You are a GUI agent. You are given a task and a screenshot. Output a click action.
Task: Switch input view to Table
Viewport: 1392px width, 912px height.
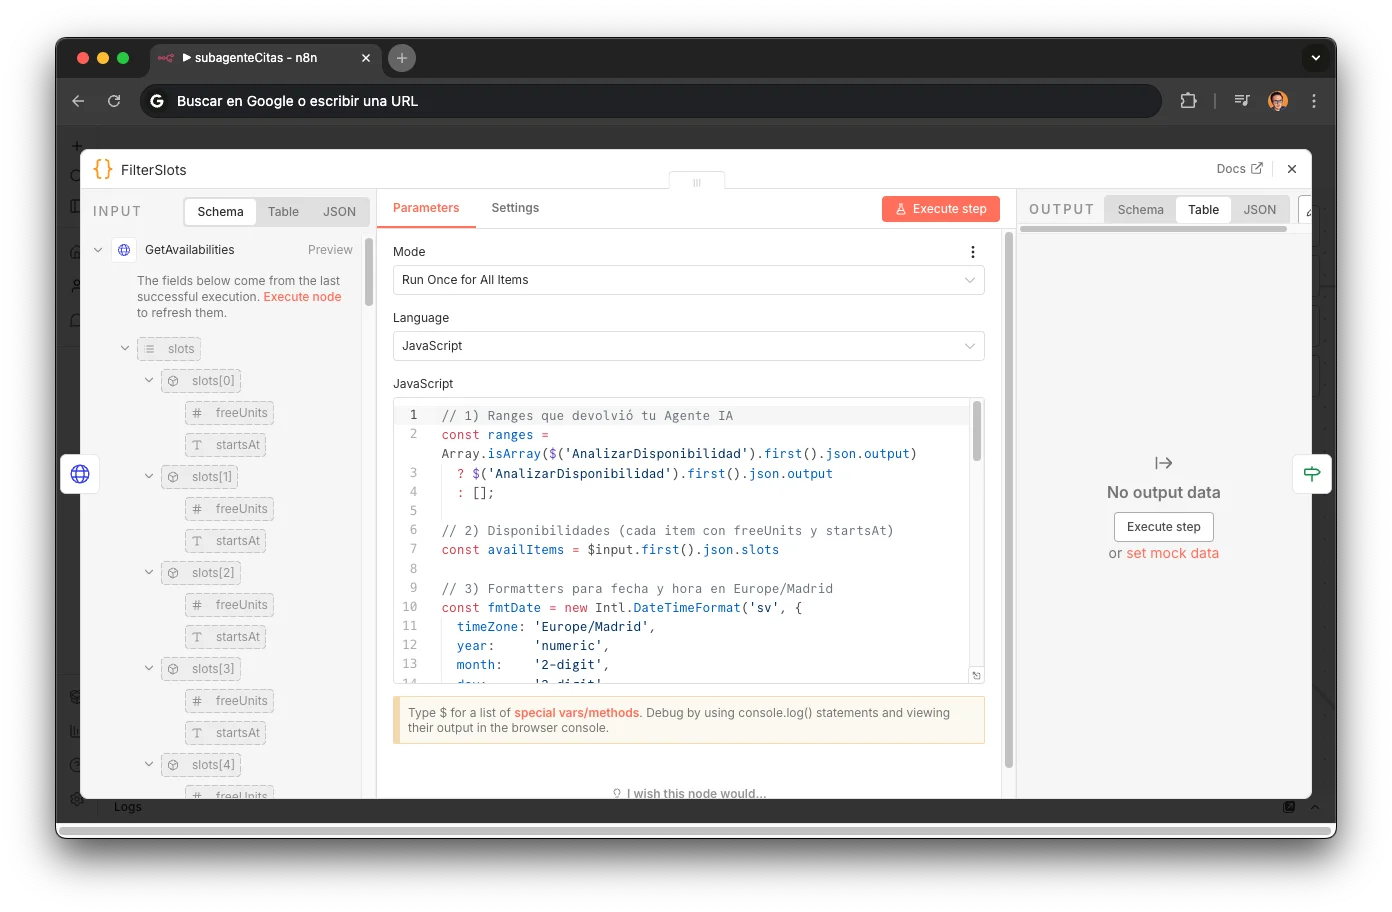point(283,212)
